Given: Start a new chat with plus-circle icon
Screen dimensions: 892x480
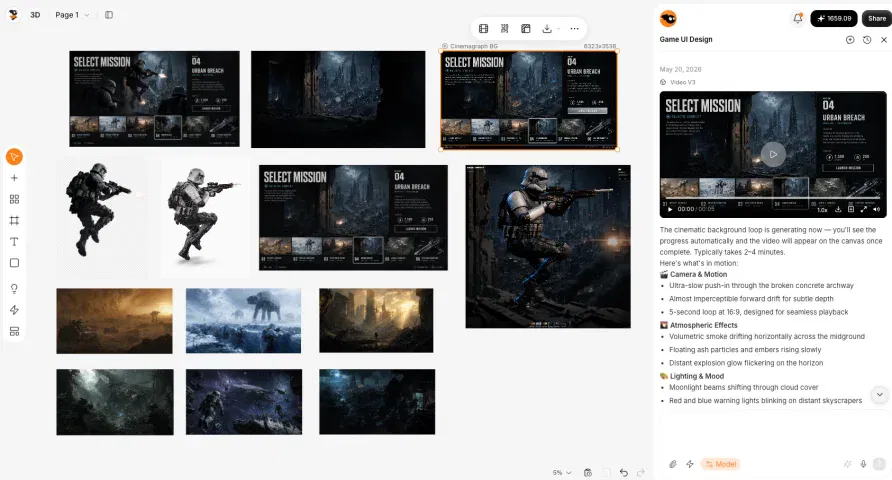Looking at the screenshot, I should [x=850, y=40].
